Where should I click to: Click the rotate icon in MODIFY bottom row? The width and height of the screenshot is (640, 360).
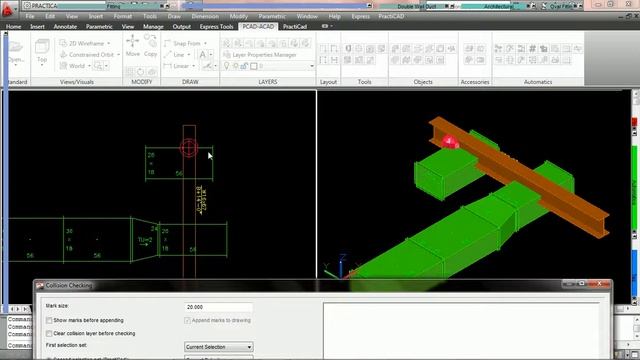pyautogui.click(x=140, y=71)
